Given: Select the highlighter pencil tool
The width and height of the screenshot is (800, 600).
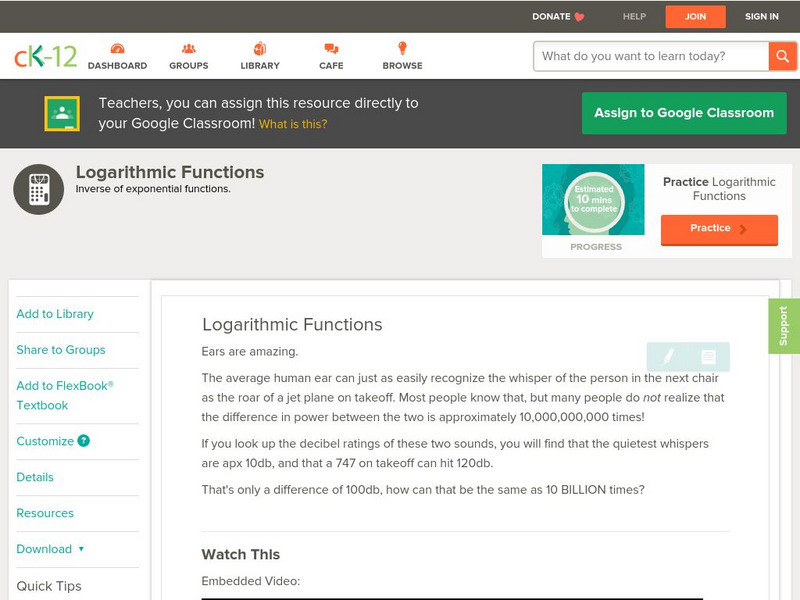Looking at the screenshot, I should click(x=668, y=357).
